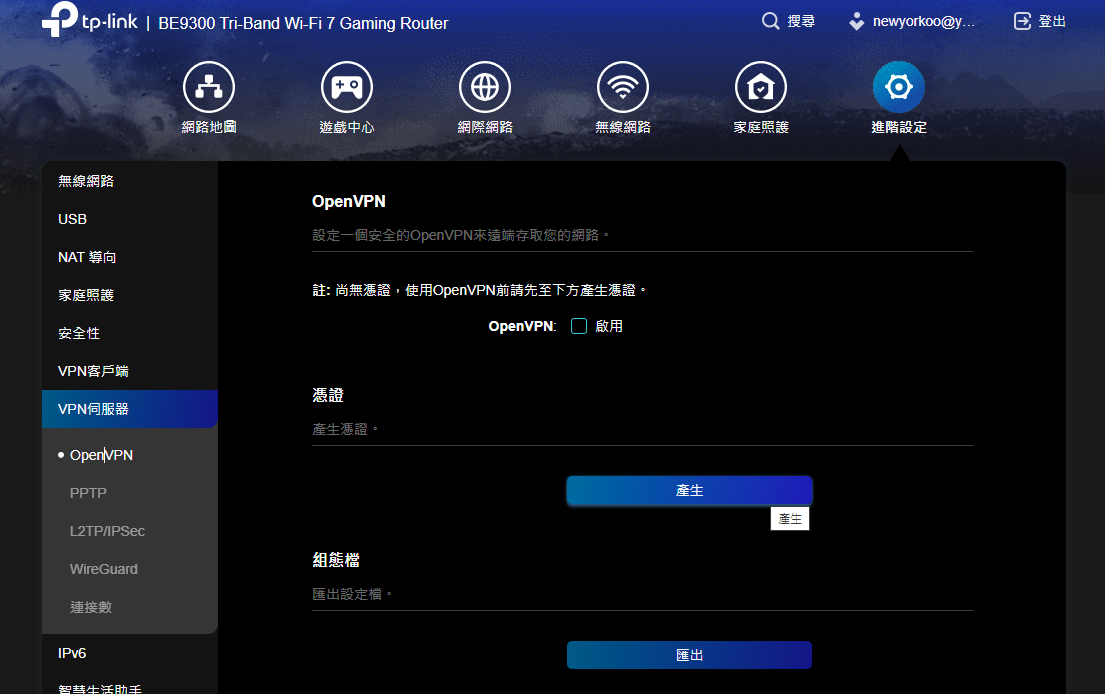
Task: Click the 匯出設定檔 description text
Action: [x=352, y=594]
